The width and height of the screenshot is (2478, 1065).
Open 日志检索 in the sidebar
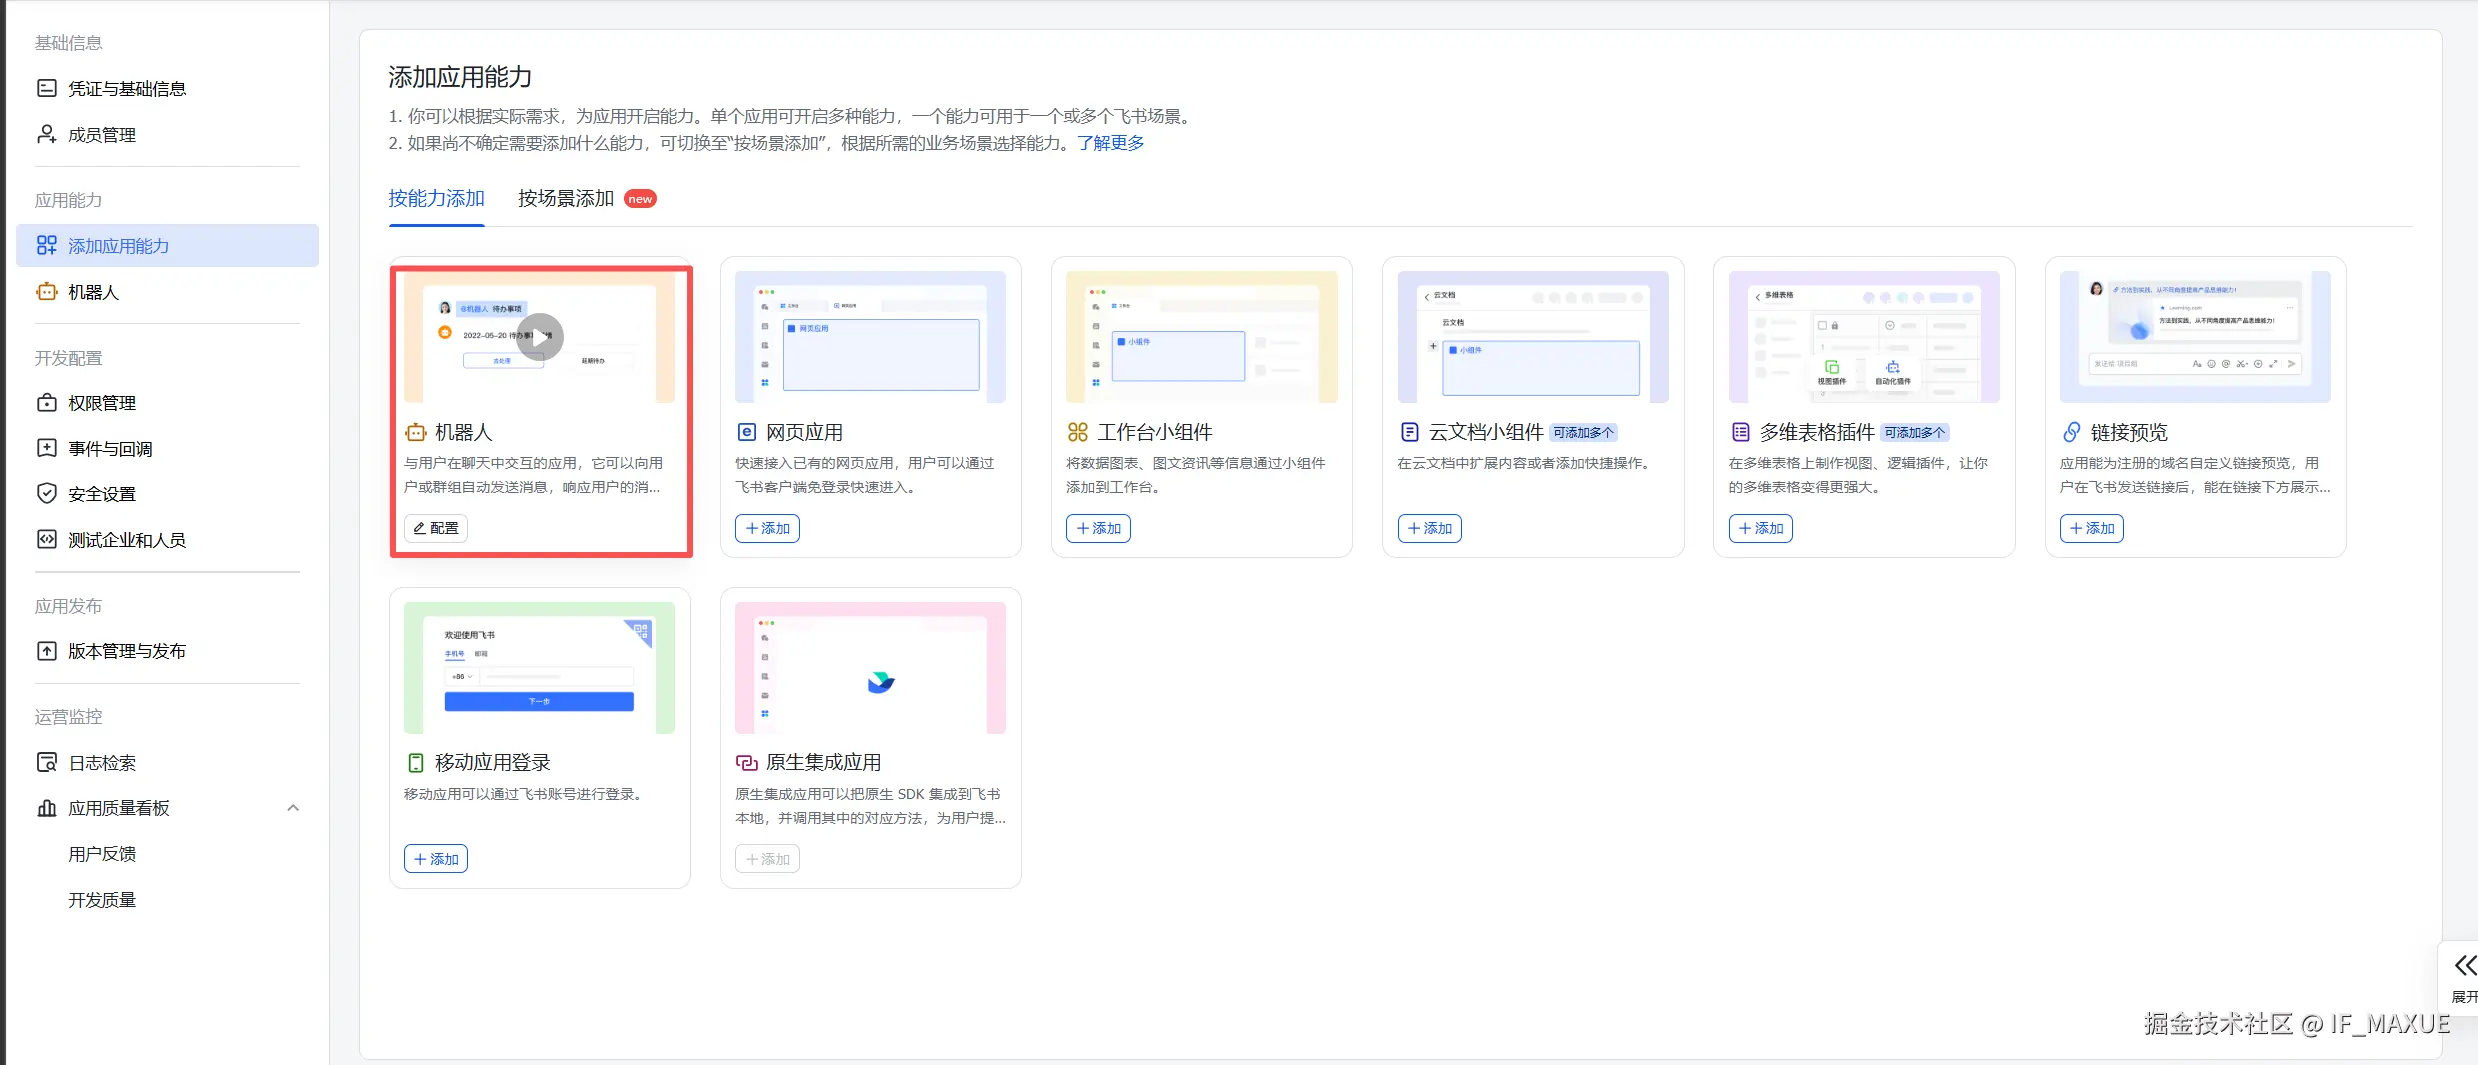pyautogui.click(x=167, y=762)
